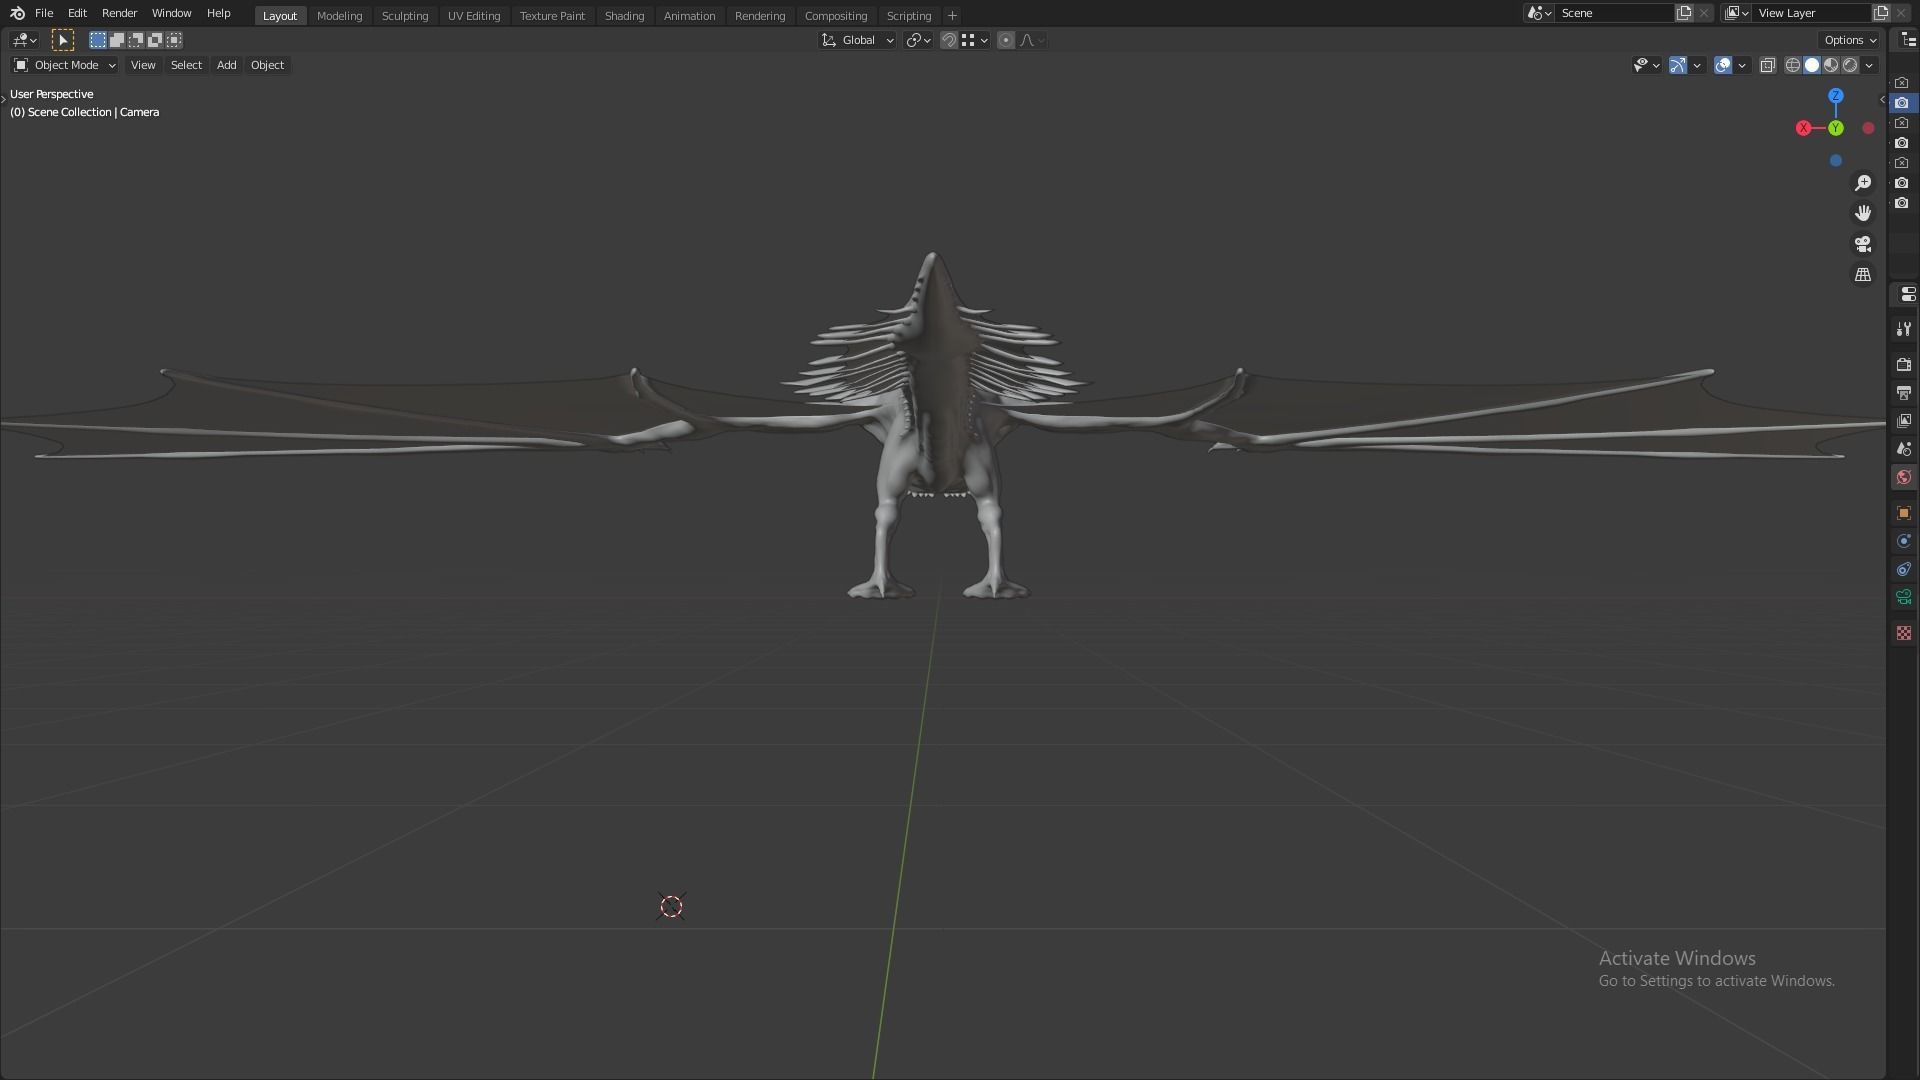Image resolution: width=1920 pixels, height=1080 pixels.
Task: Open the Object Mode dropdown
Action: click(64, 65)
